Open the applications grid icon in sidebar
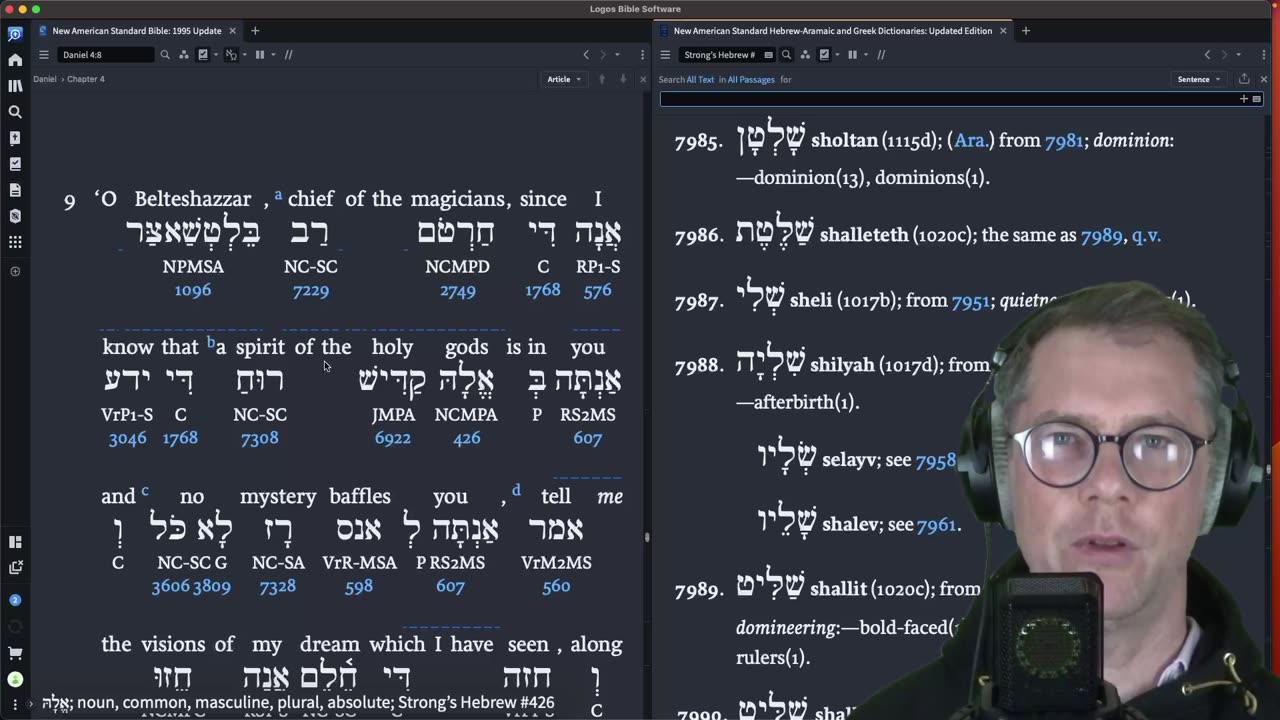 coord(15,242)
